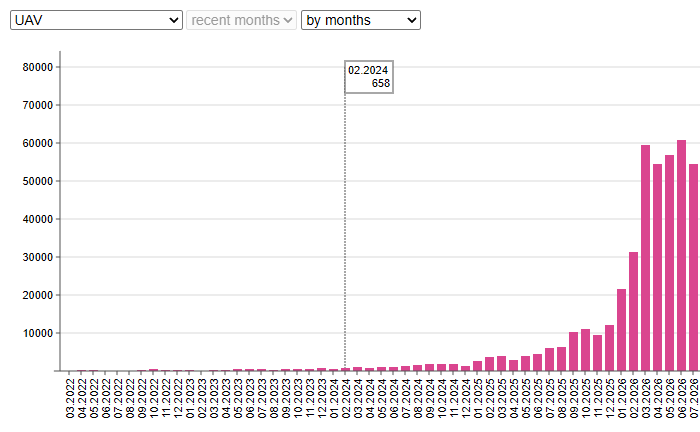Click the 10000 y-axis label

click(38, 333)
